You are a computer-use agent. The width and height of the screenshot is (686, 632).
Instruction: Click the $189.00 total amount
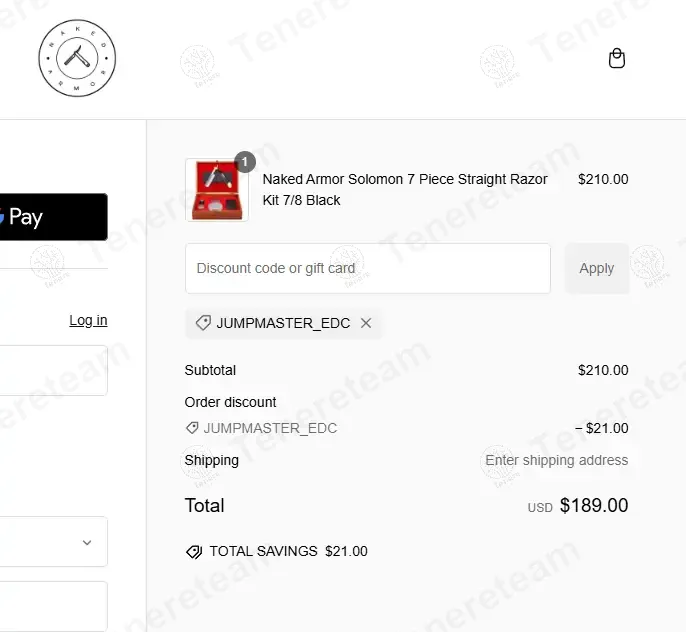594,506
